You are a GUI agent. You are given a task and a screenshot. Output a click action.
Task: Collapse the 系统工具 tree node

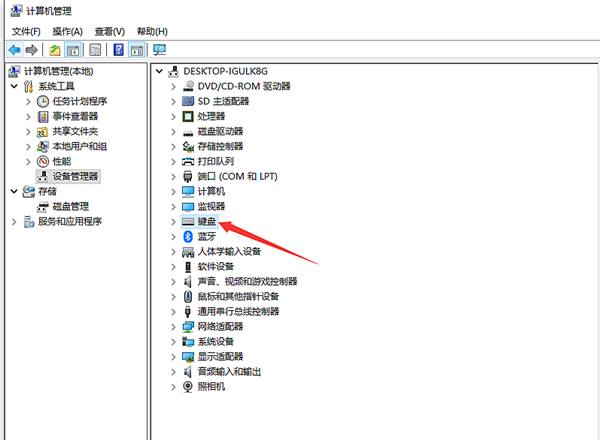(x=14, y=86)
